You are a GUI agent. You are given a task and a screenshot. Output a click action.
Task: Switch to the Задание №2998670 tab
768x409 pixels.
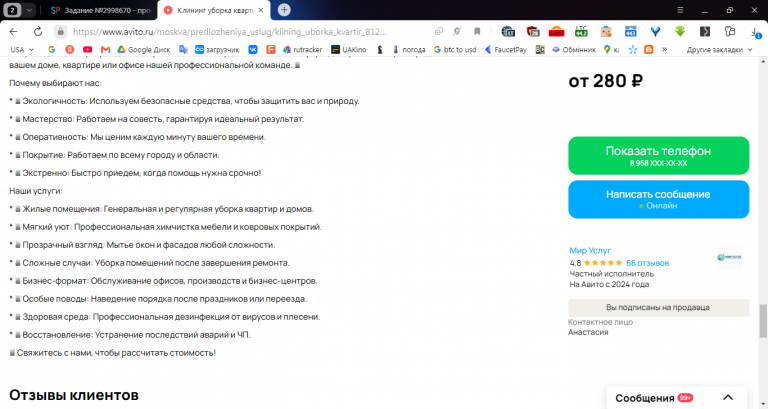pos(102,10)
